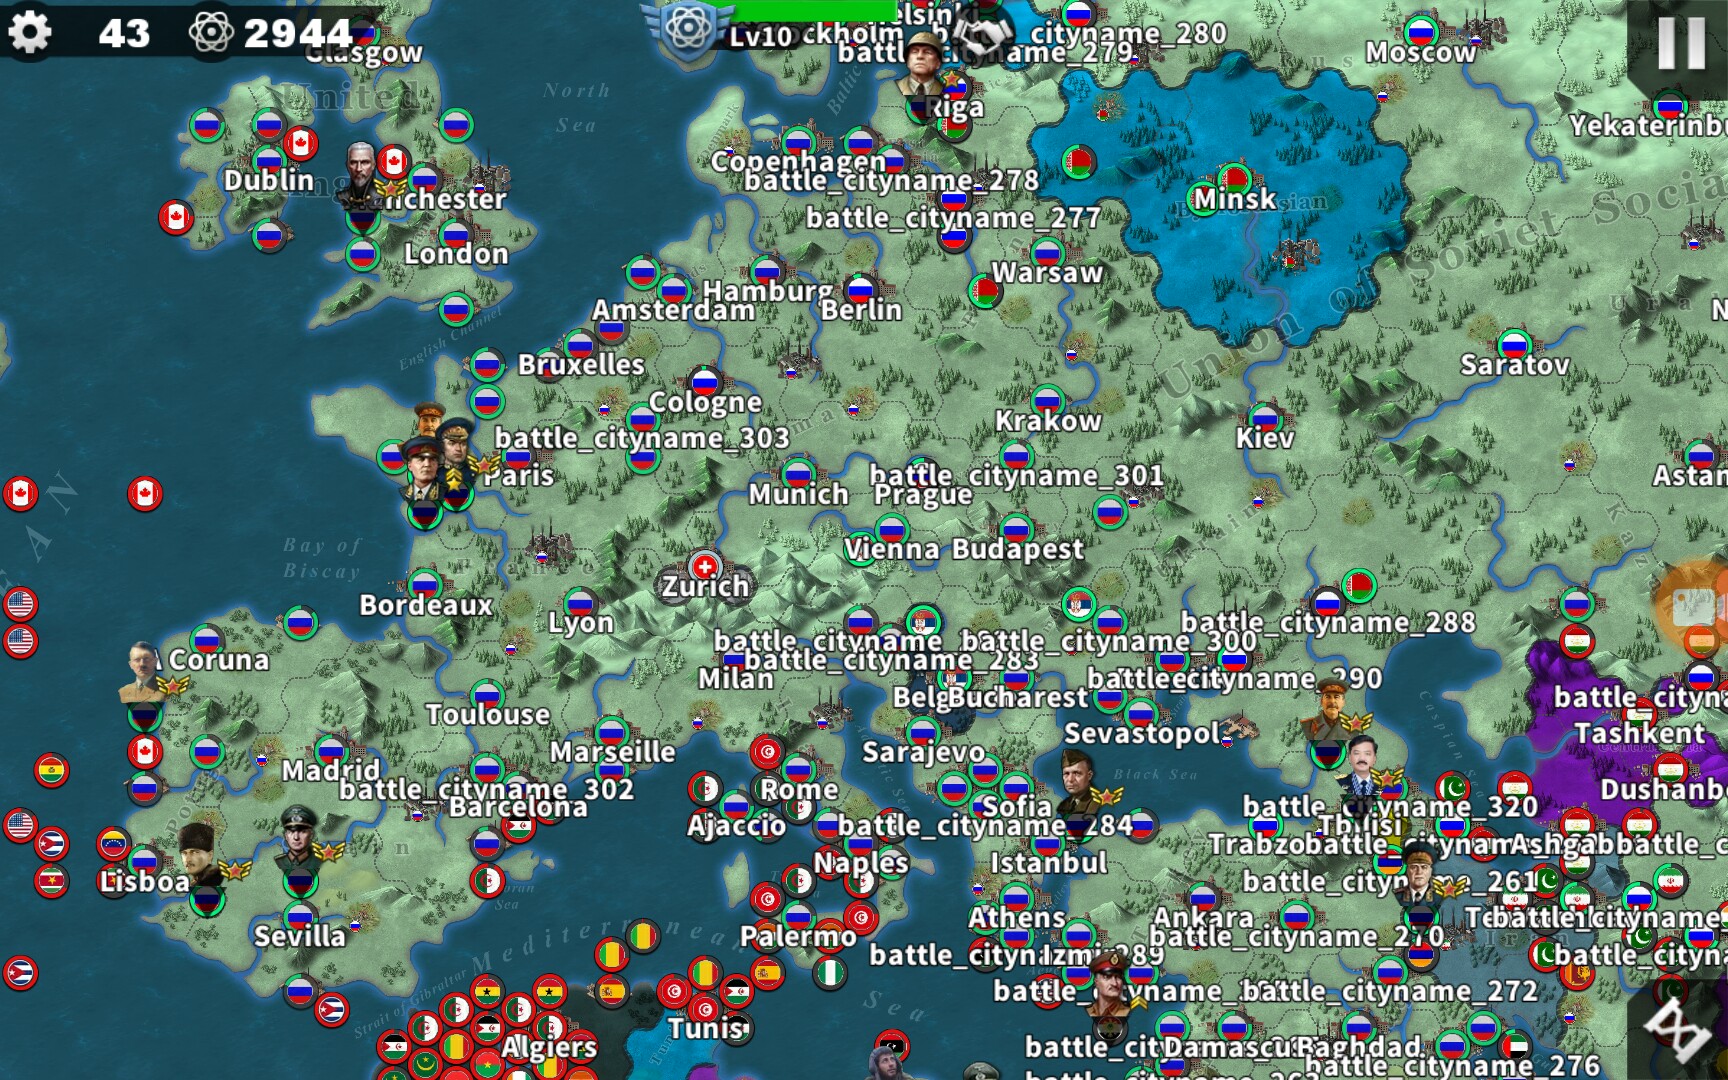Select the city of Warsaw
Image resolution: width=1728 pixels, height=1080 pixels.
(x=1047, y=272)
